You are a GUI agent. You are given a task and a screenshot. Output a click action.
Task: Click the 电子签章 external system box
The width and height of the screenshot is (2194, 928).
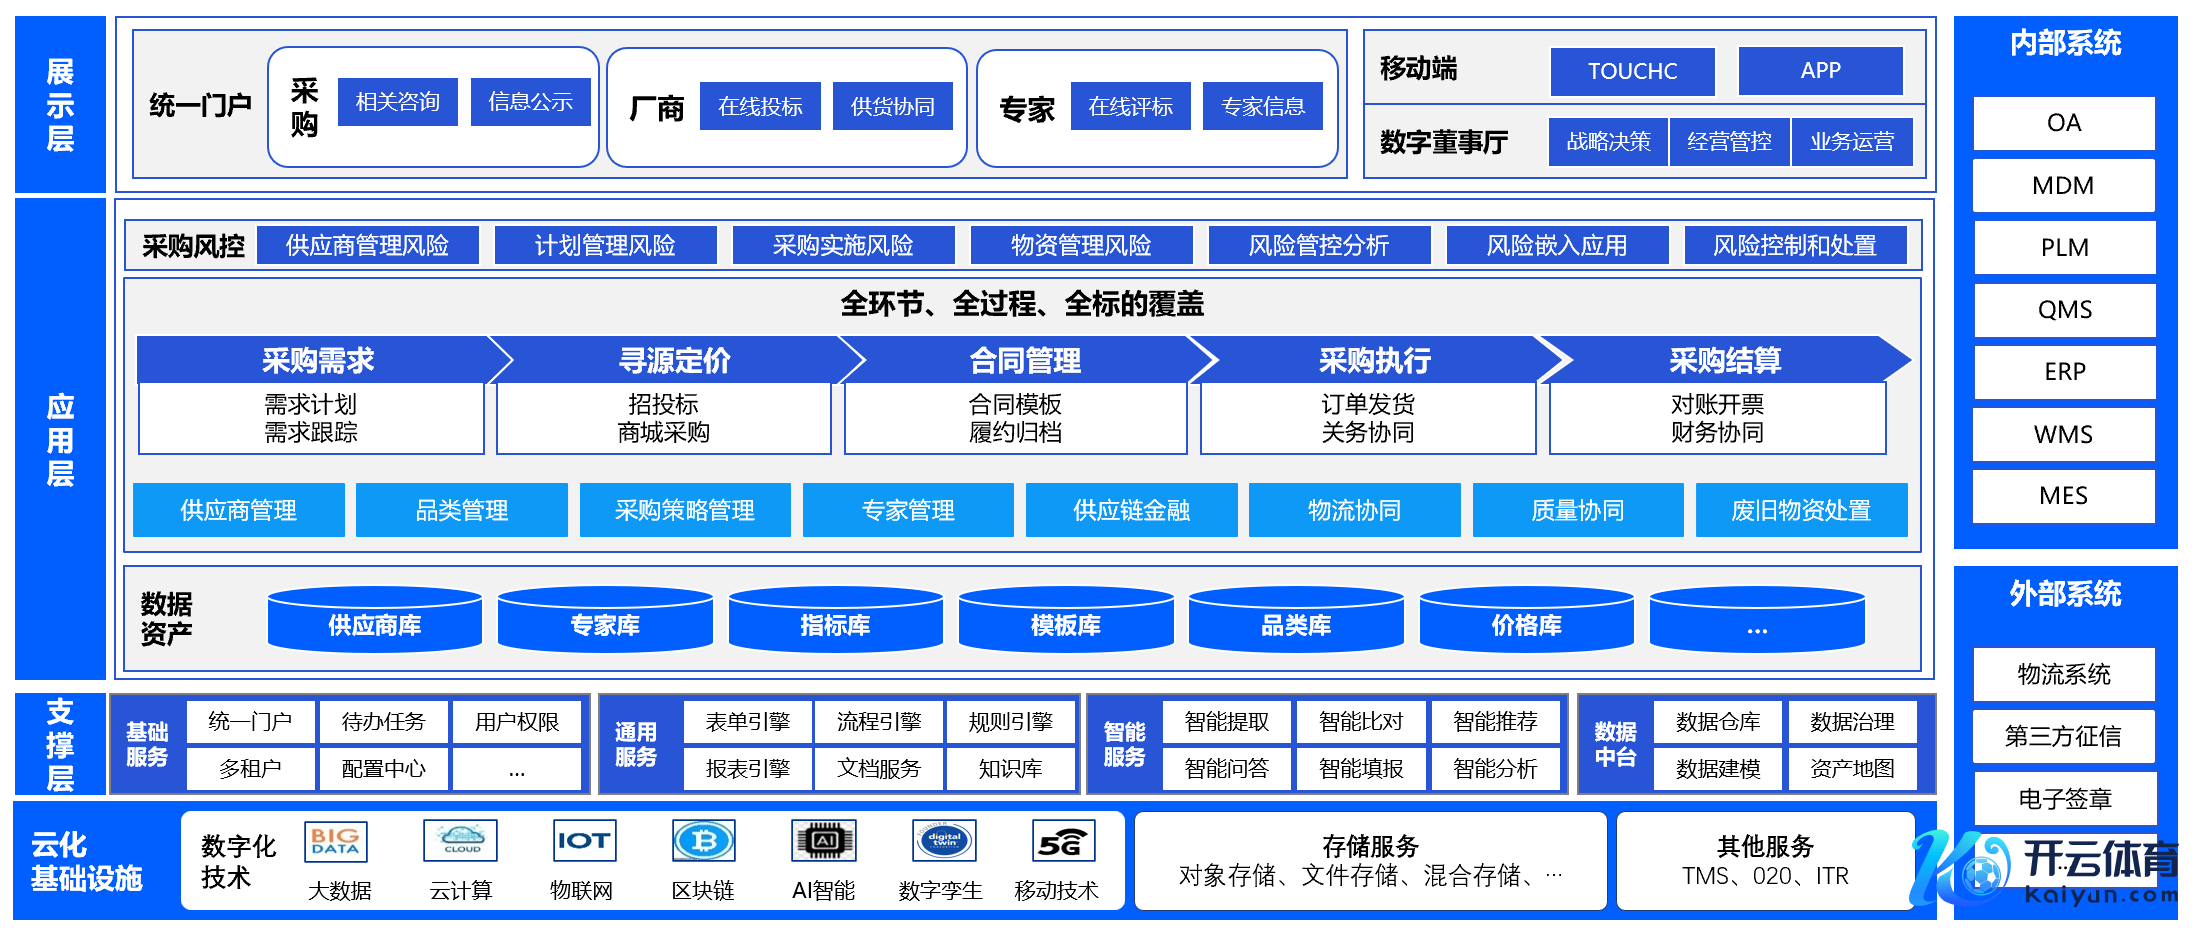[2064, 798]
